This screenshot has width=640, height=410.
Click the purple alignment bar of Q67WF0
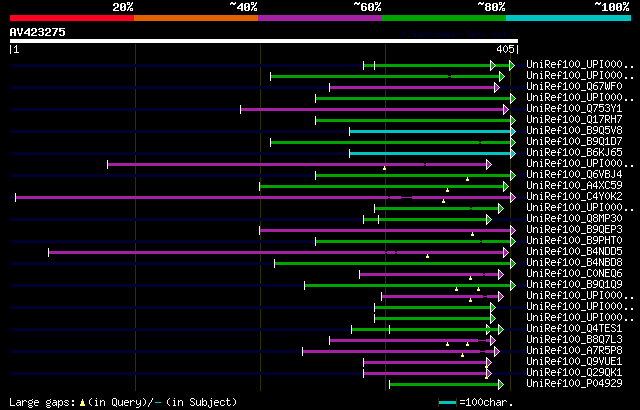(412, 87)
